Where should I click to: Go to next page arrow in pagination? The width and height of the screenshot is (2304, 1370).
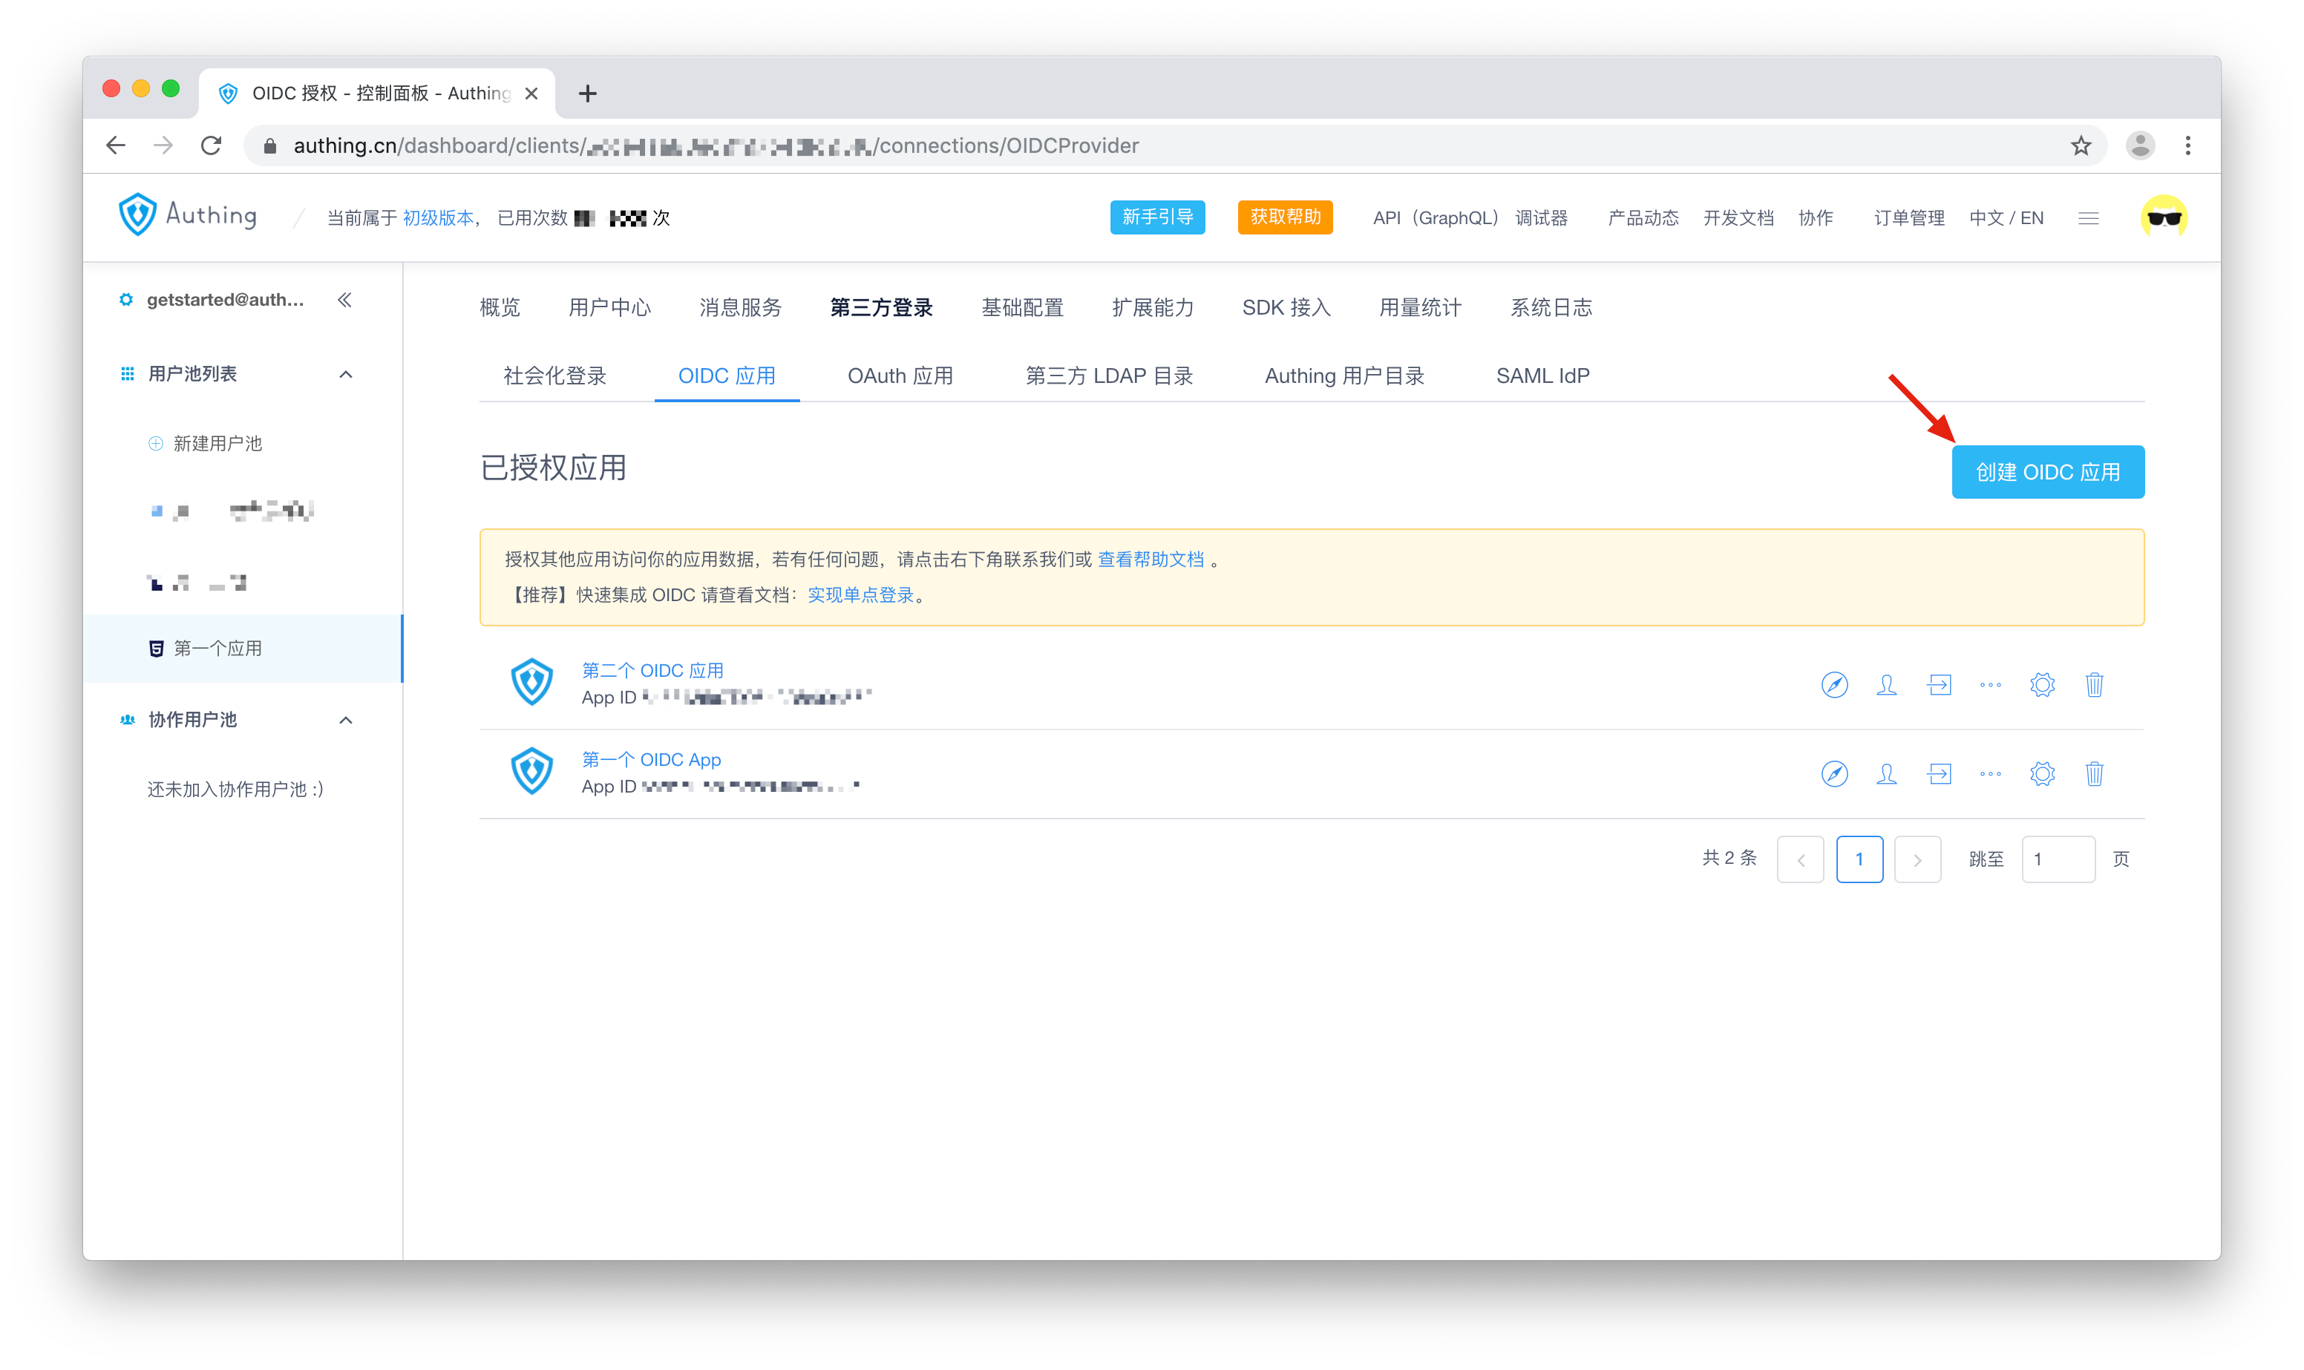pyautogui.click(x=1917, y=859)
